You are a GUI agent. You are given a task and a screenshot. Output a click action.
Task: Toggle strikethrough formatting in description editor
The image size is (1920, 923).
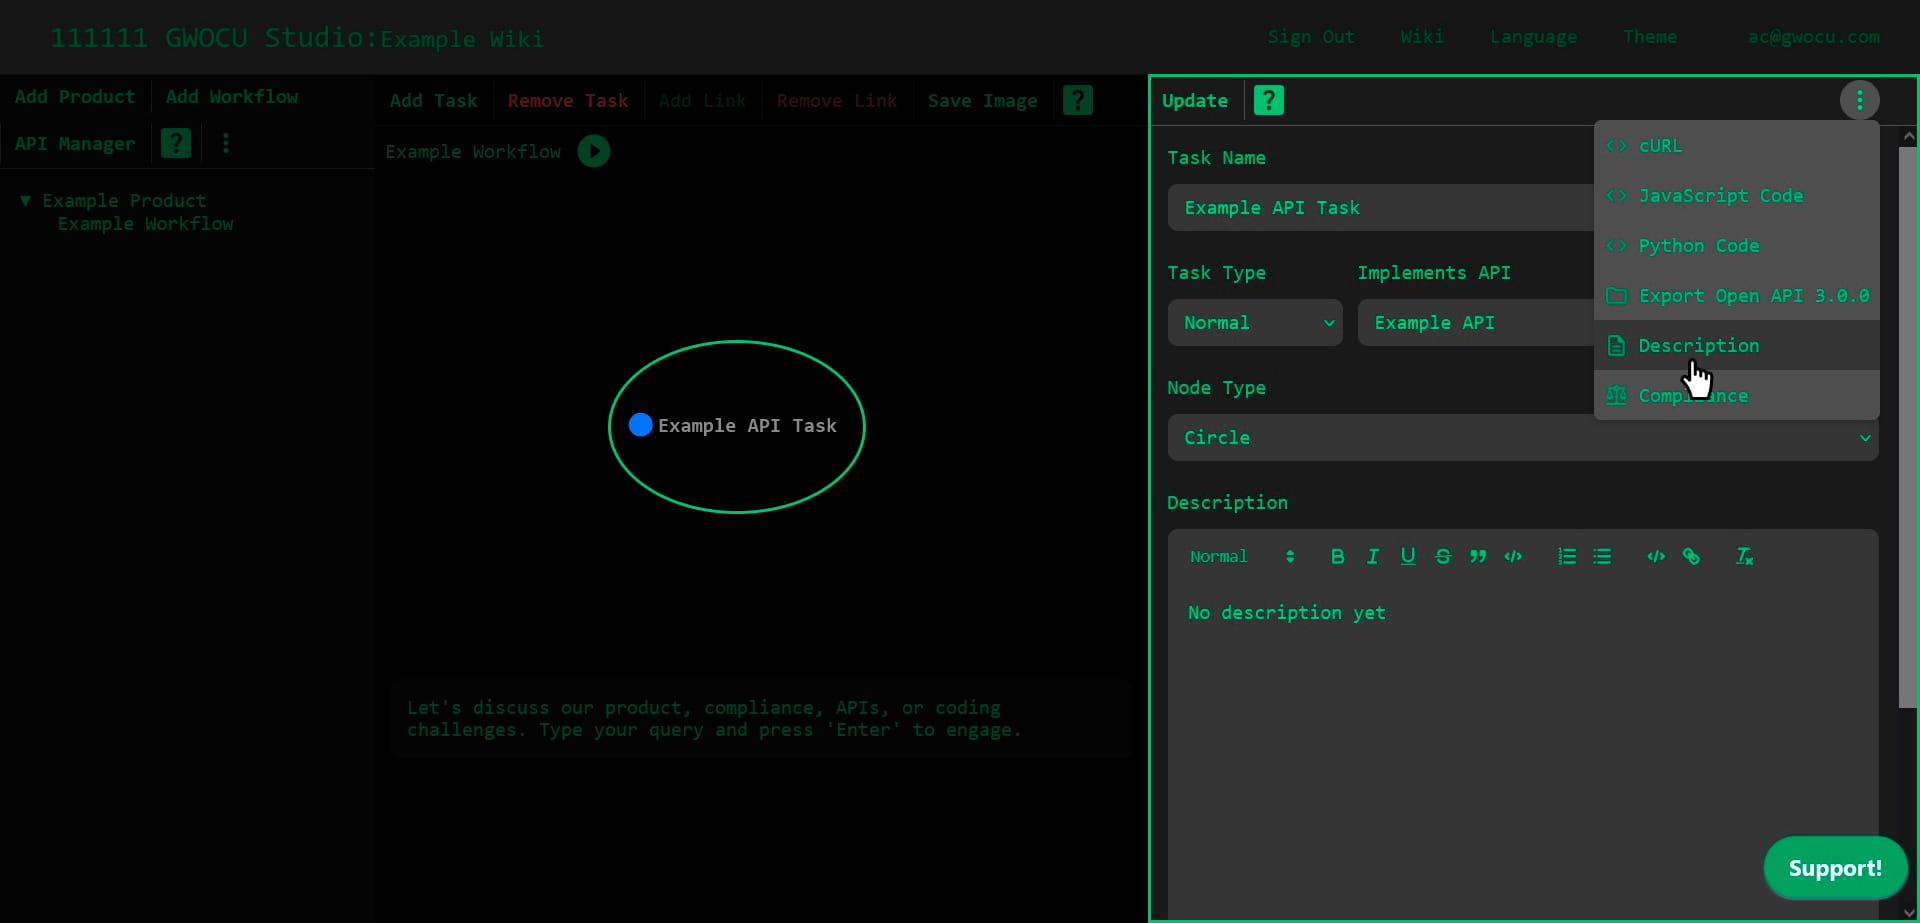point(1443,556)
